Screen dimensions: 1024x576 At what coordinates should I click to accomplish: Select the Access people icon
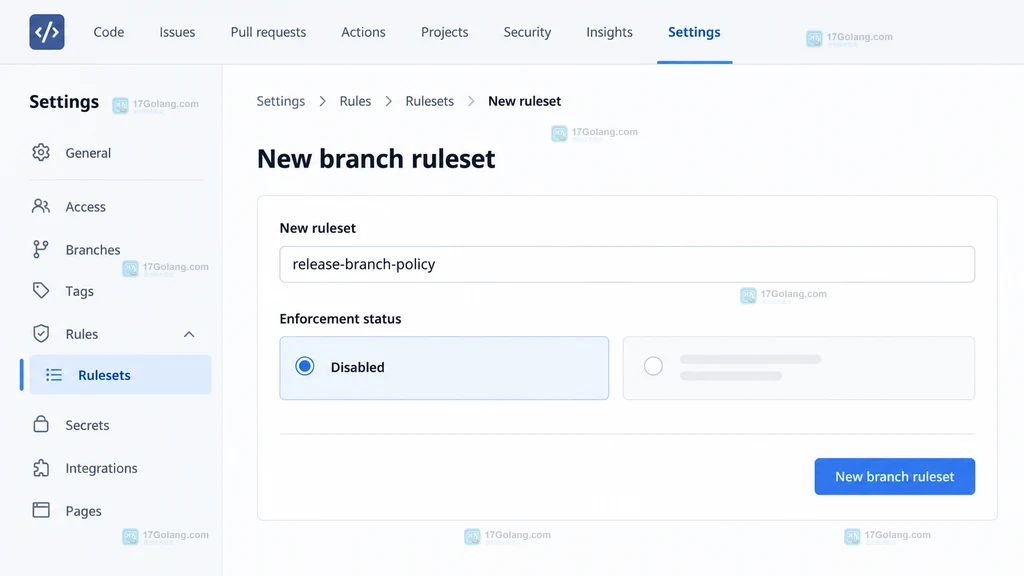point(41,206)
